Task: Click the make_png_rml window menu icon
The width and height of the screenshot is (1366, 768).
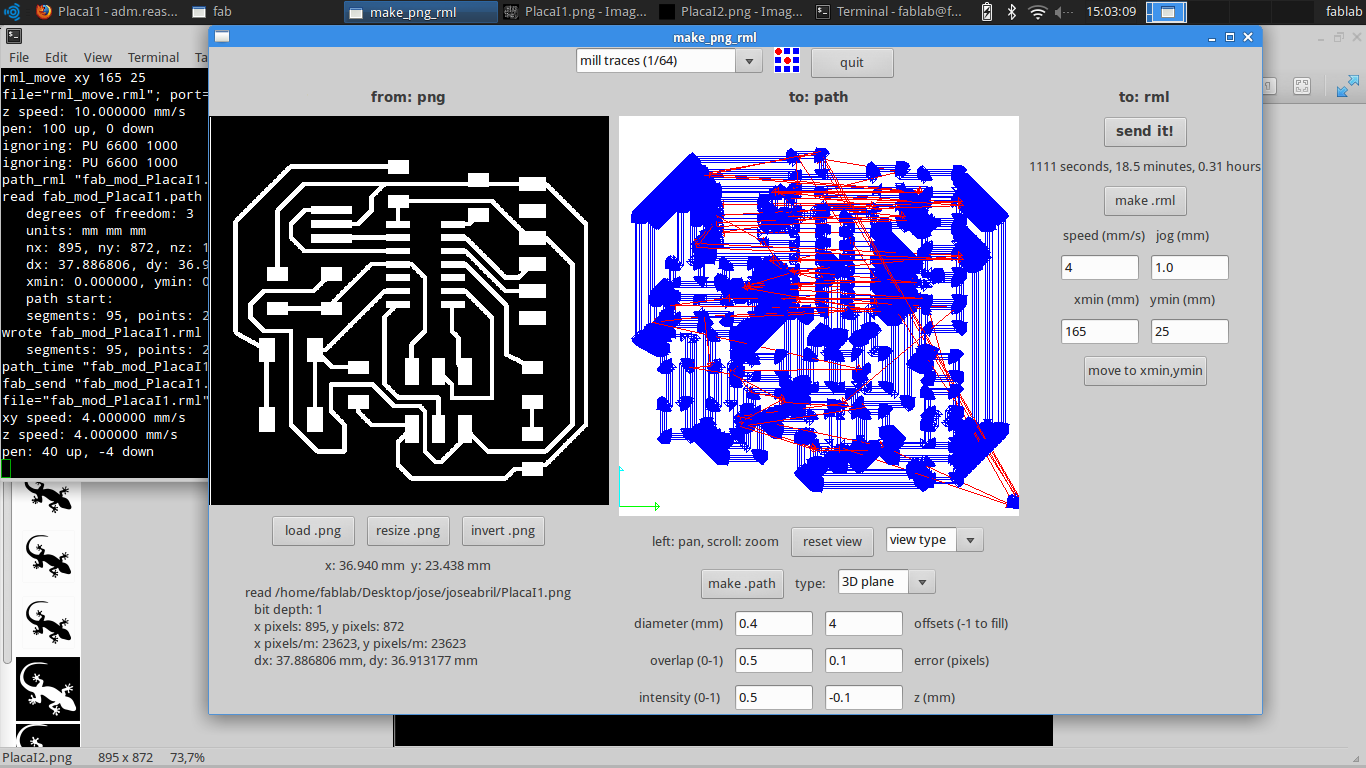Action: click(x=222, y=37)
